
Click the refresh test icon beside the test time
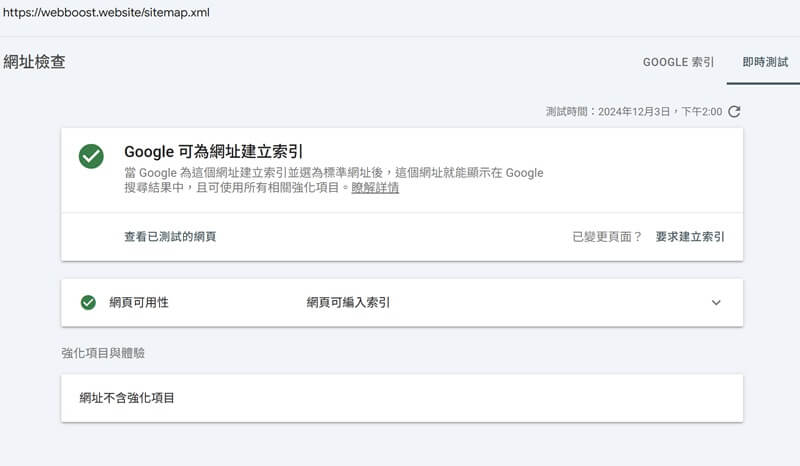tap(734, 111)
